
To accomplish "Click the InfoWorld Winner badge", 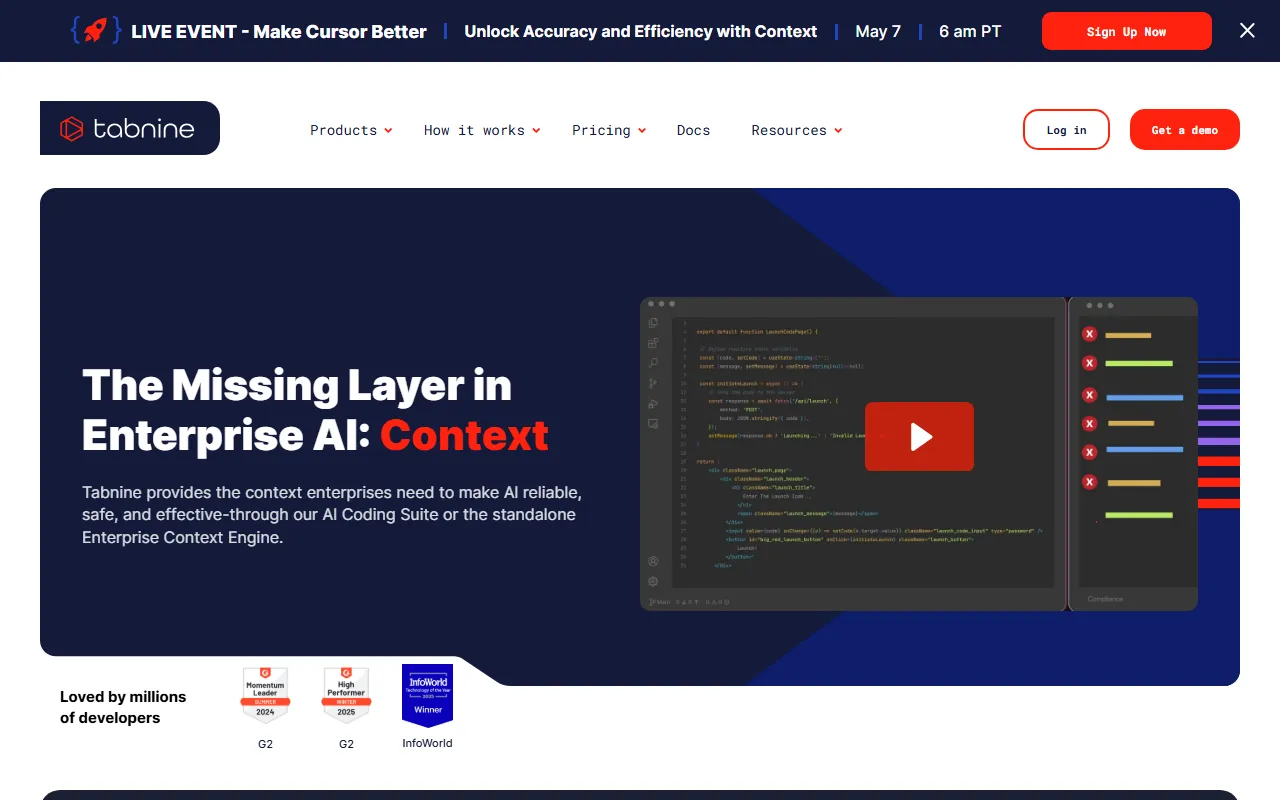I will (x=427, y=695).
